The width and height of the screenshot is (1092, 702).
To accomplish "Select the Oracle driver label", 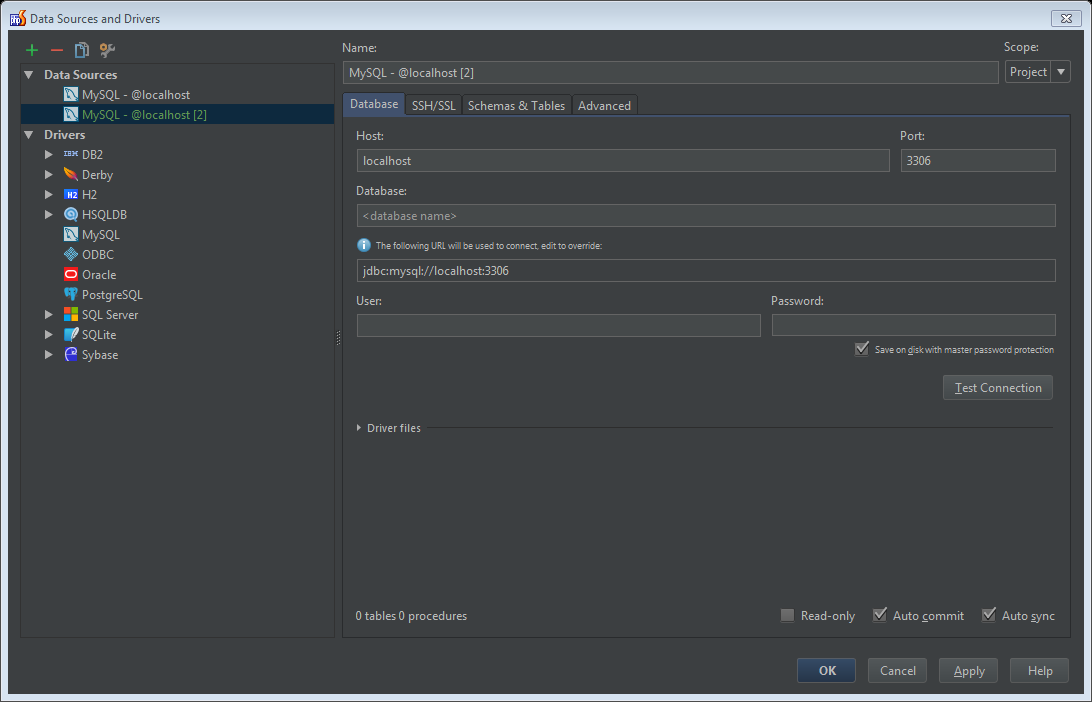I will coord(99,275).
